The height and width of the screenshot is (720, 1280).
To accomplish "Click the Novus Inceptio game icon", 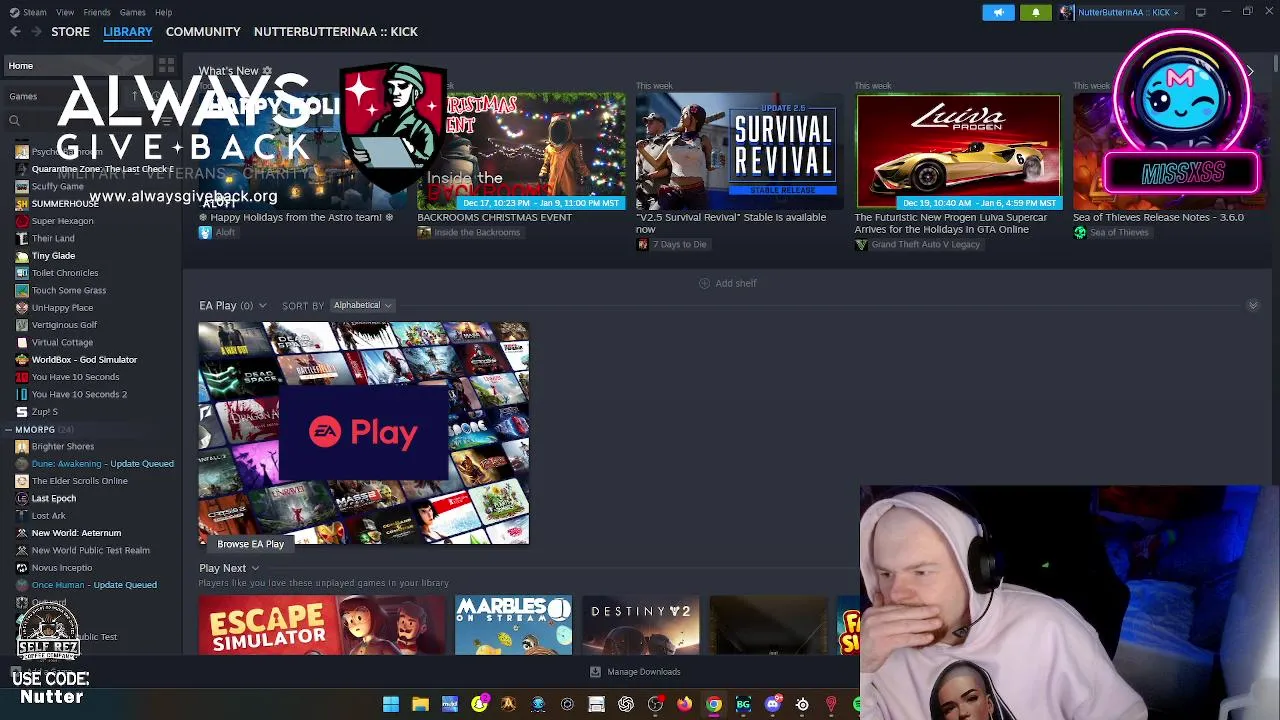I will click(x=22, y=568).
